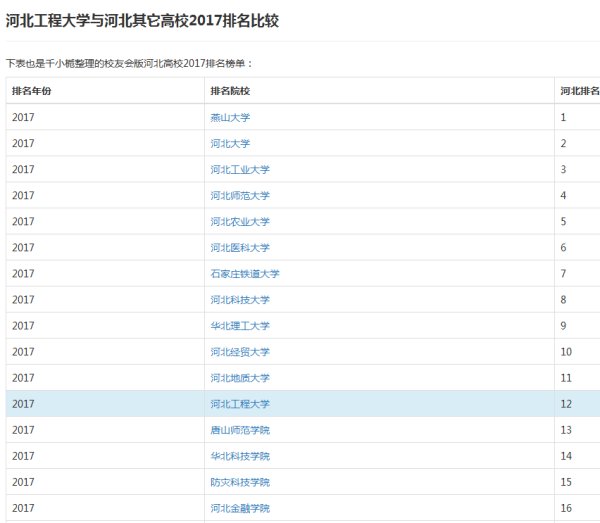
Task: Click the intro sentence above the table
Action: pyautogui.click(x=129, y=63)
